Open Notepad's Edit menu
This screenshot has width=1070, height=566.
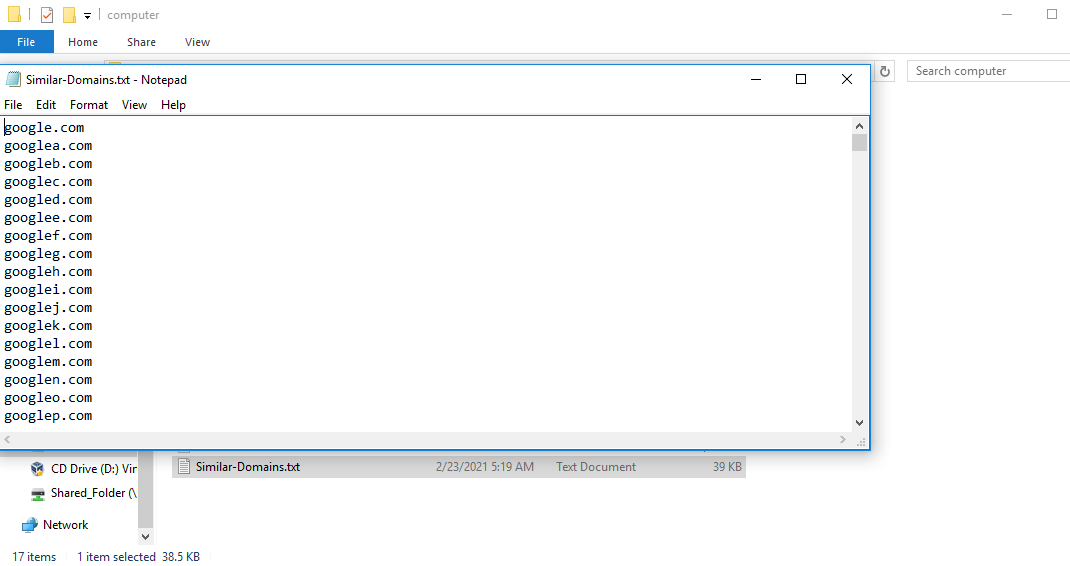tap(46, 104)
